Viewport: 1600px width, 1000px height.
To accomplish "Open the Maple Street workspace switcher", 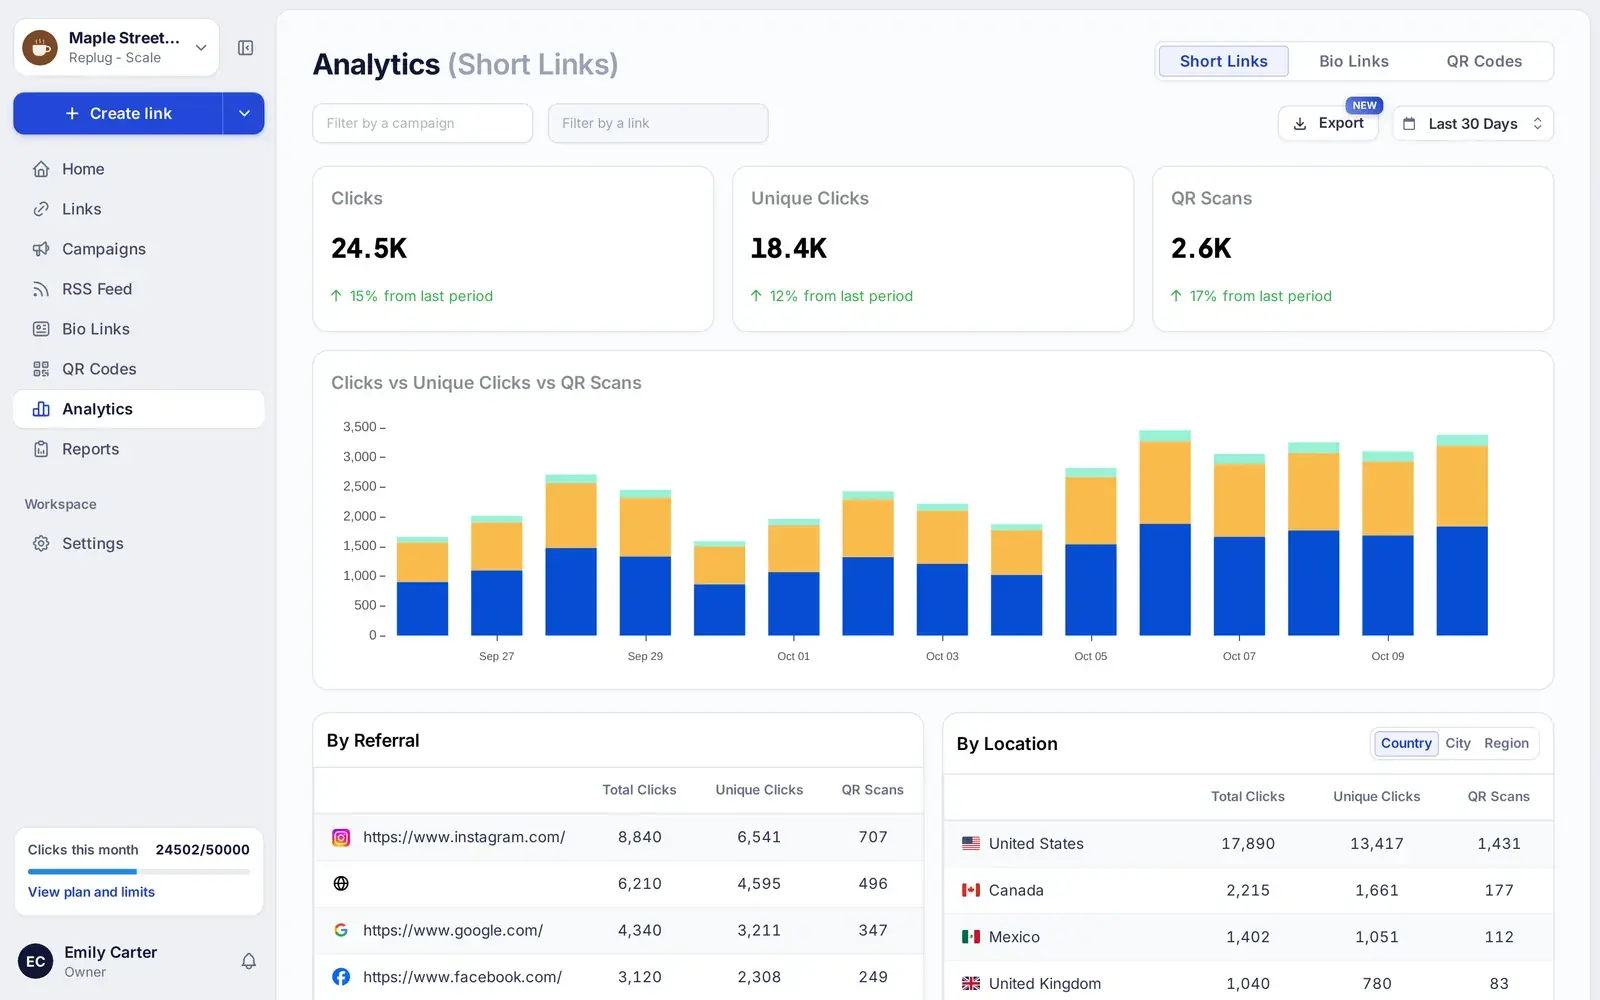I will [116, 47].
